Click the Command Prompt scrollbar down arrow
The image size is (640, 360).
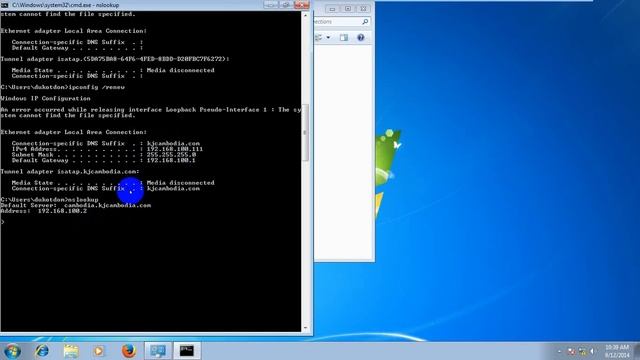[x=305, y=328]
